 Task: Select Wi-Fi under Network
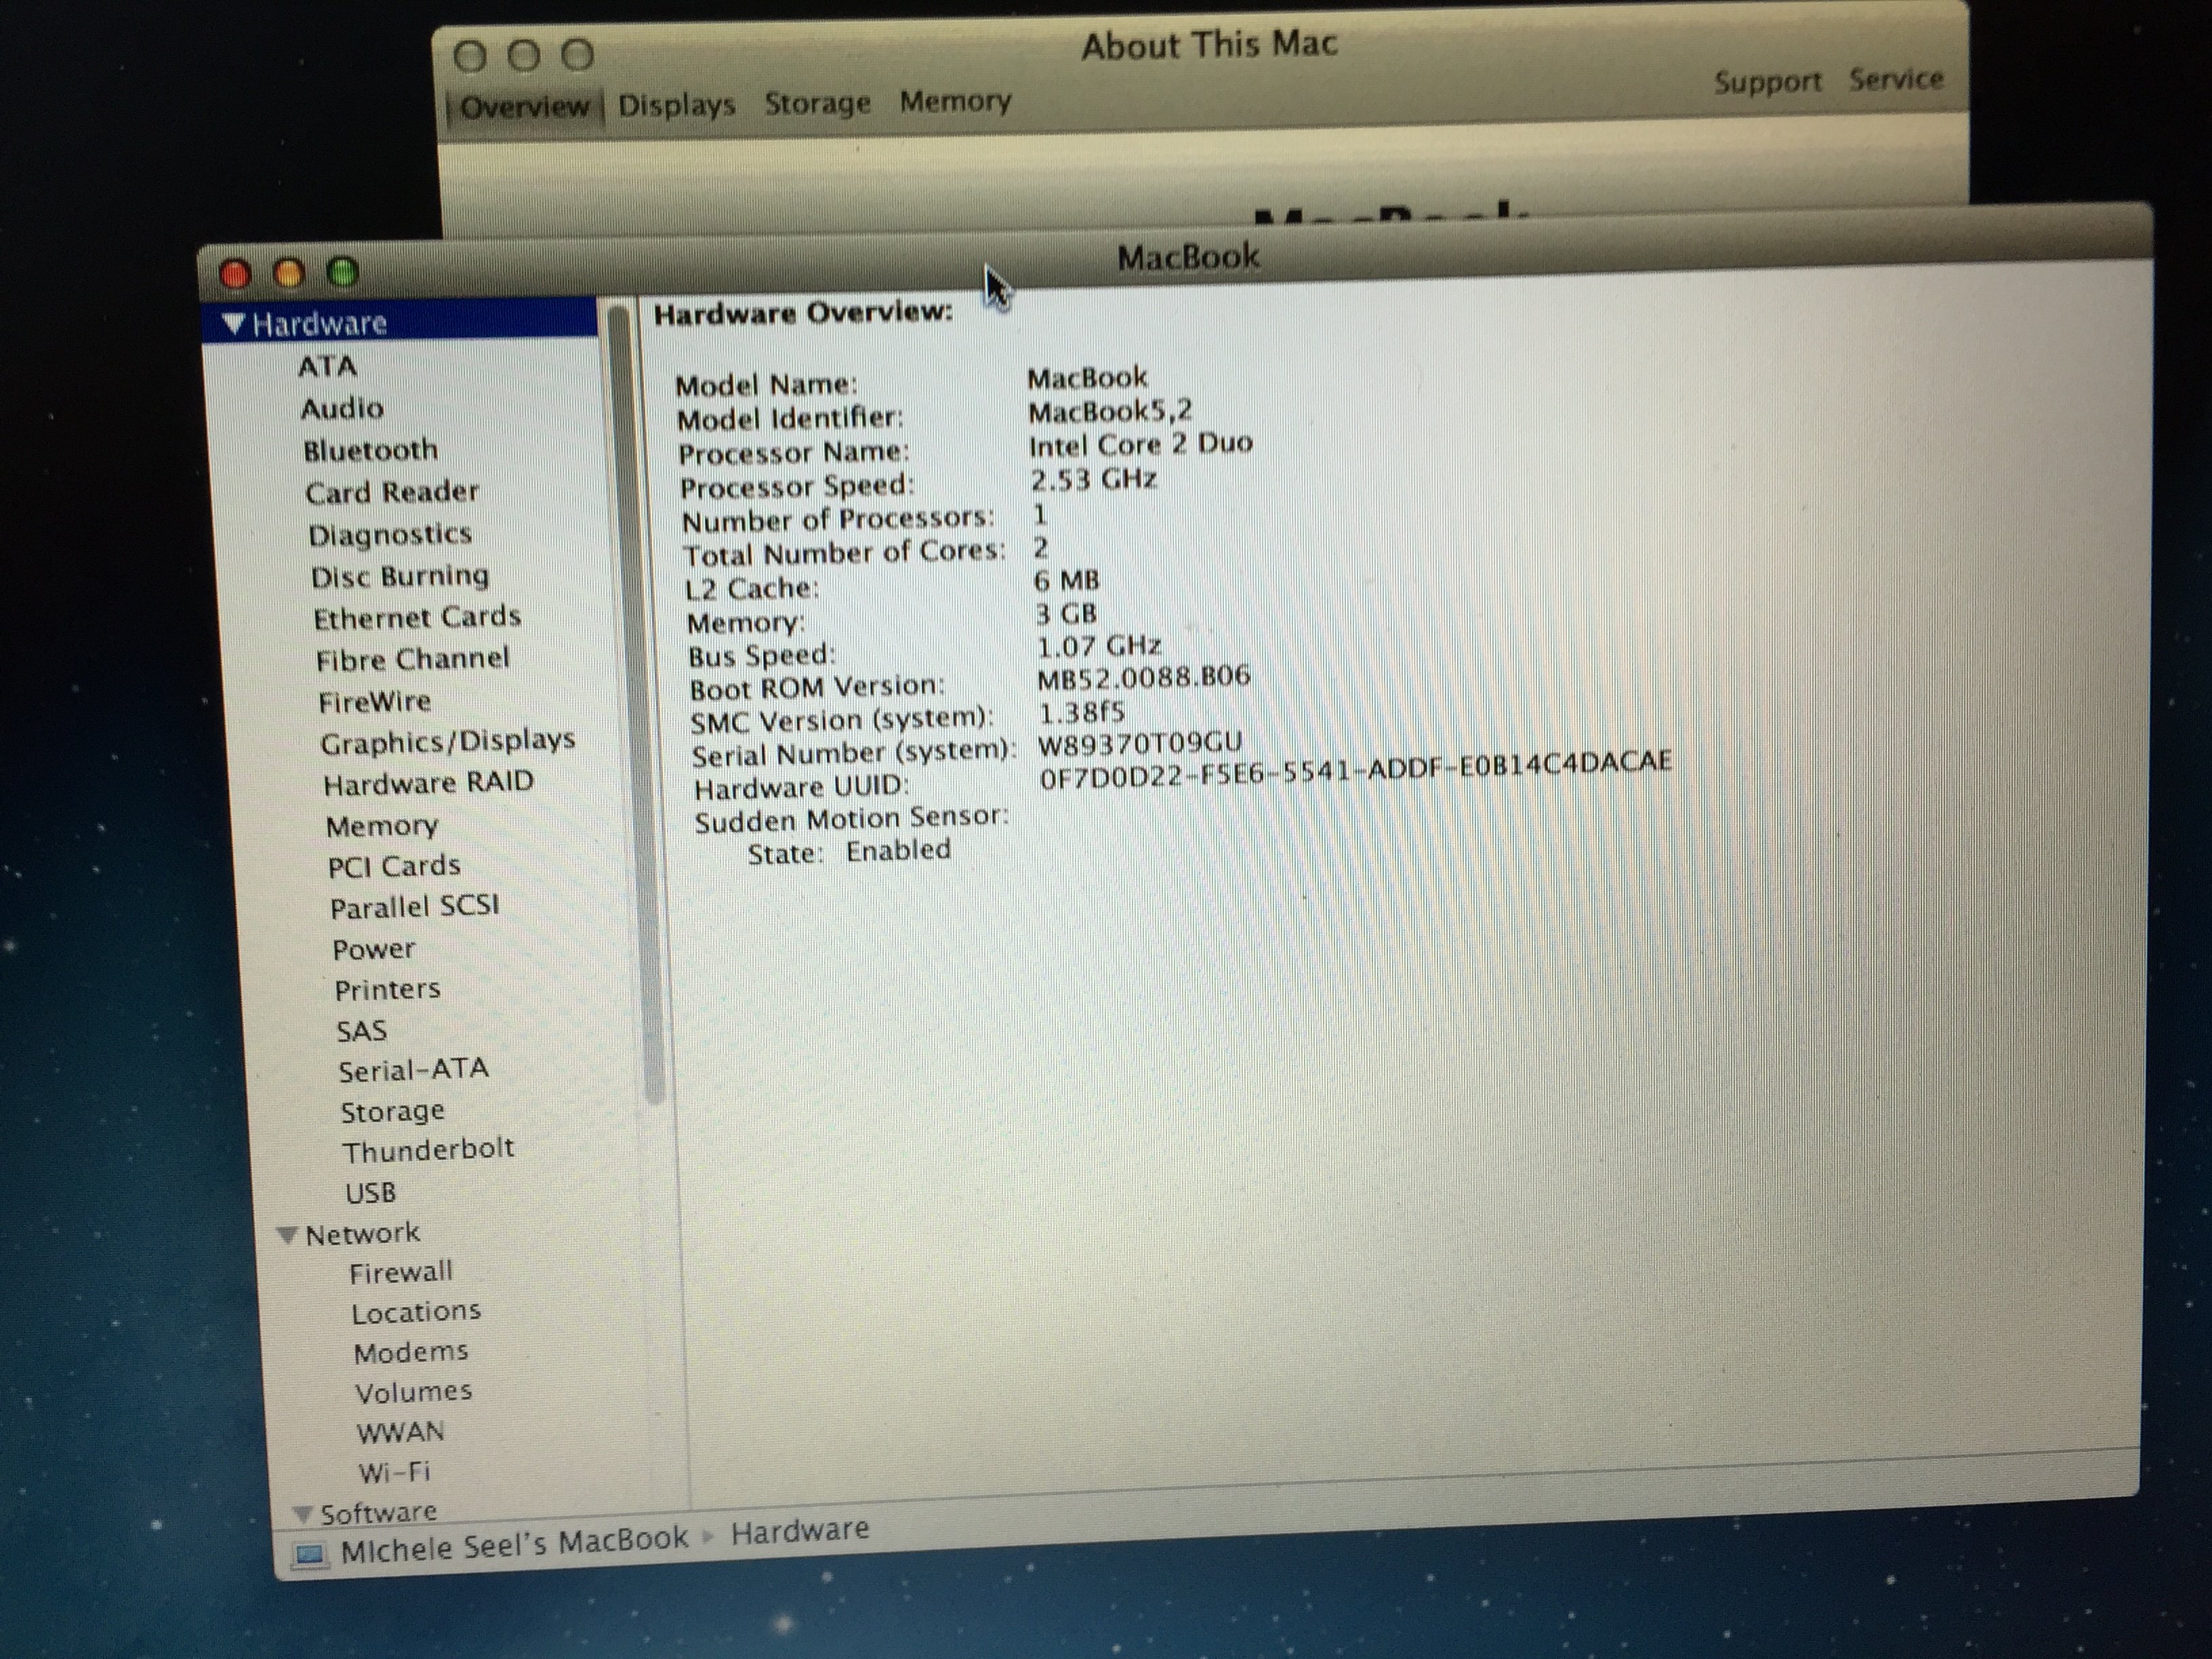tap(394, 1472)
